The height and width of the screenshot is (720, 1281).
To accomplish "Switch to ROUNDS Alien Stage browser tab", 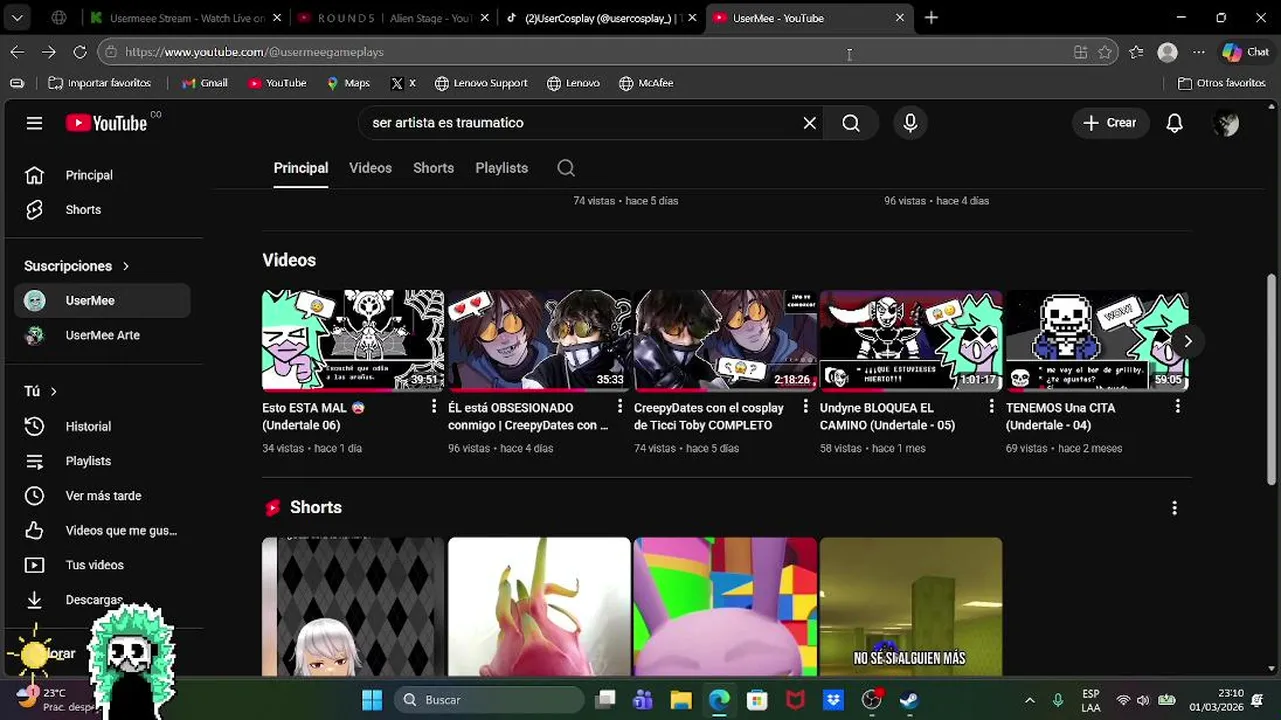I will (394, 18).
